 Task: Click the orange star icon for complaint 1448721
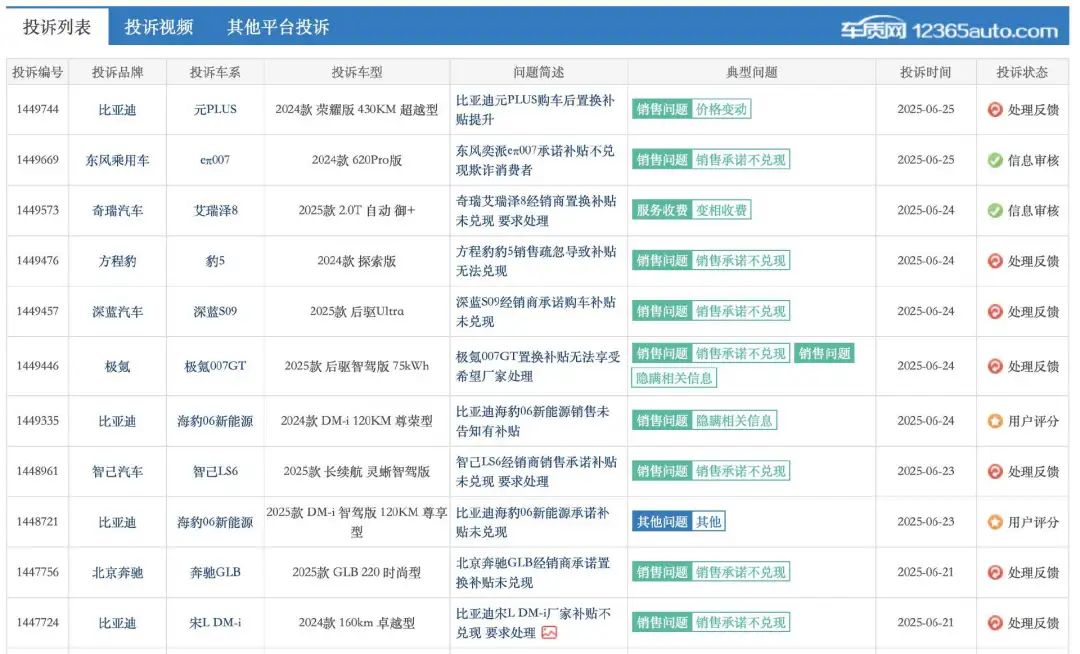(x=995, y=522)
